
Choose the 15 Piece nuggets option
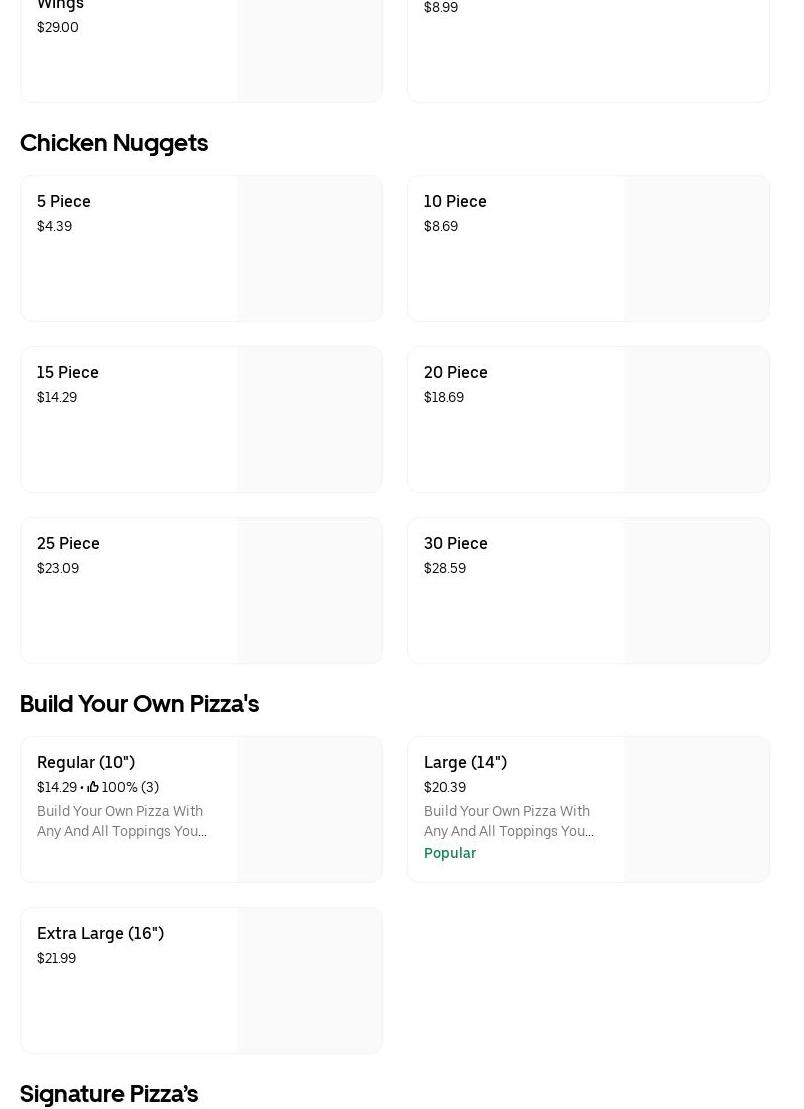coord(68,372)
